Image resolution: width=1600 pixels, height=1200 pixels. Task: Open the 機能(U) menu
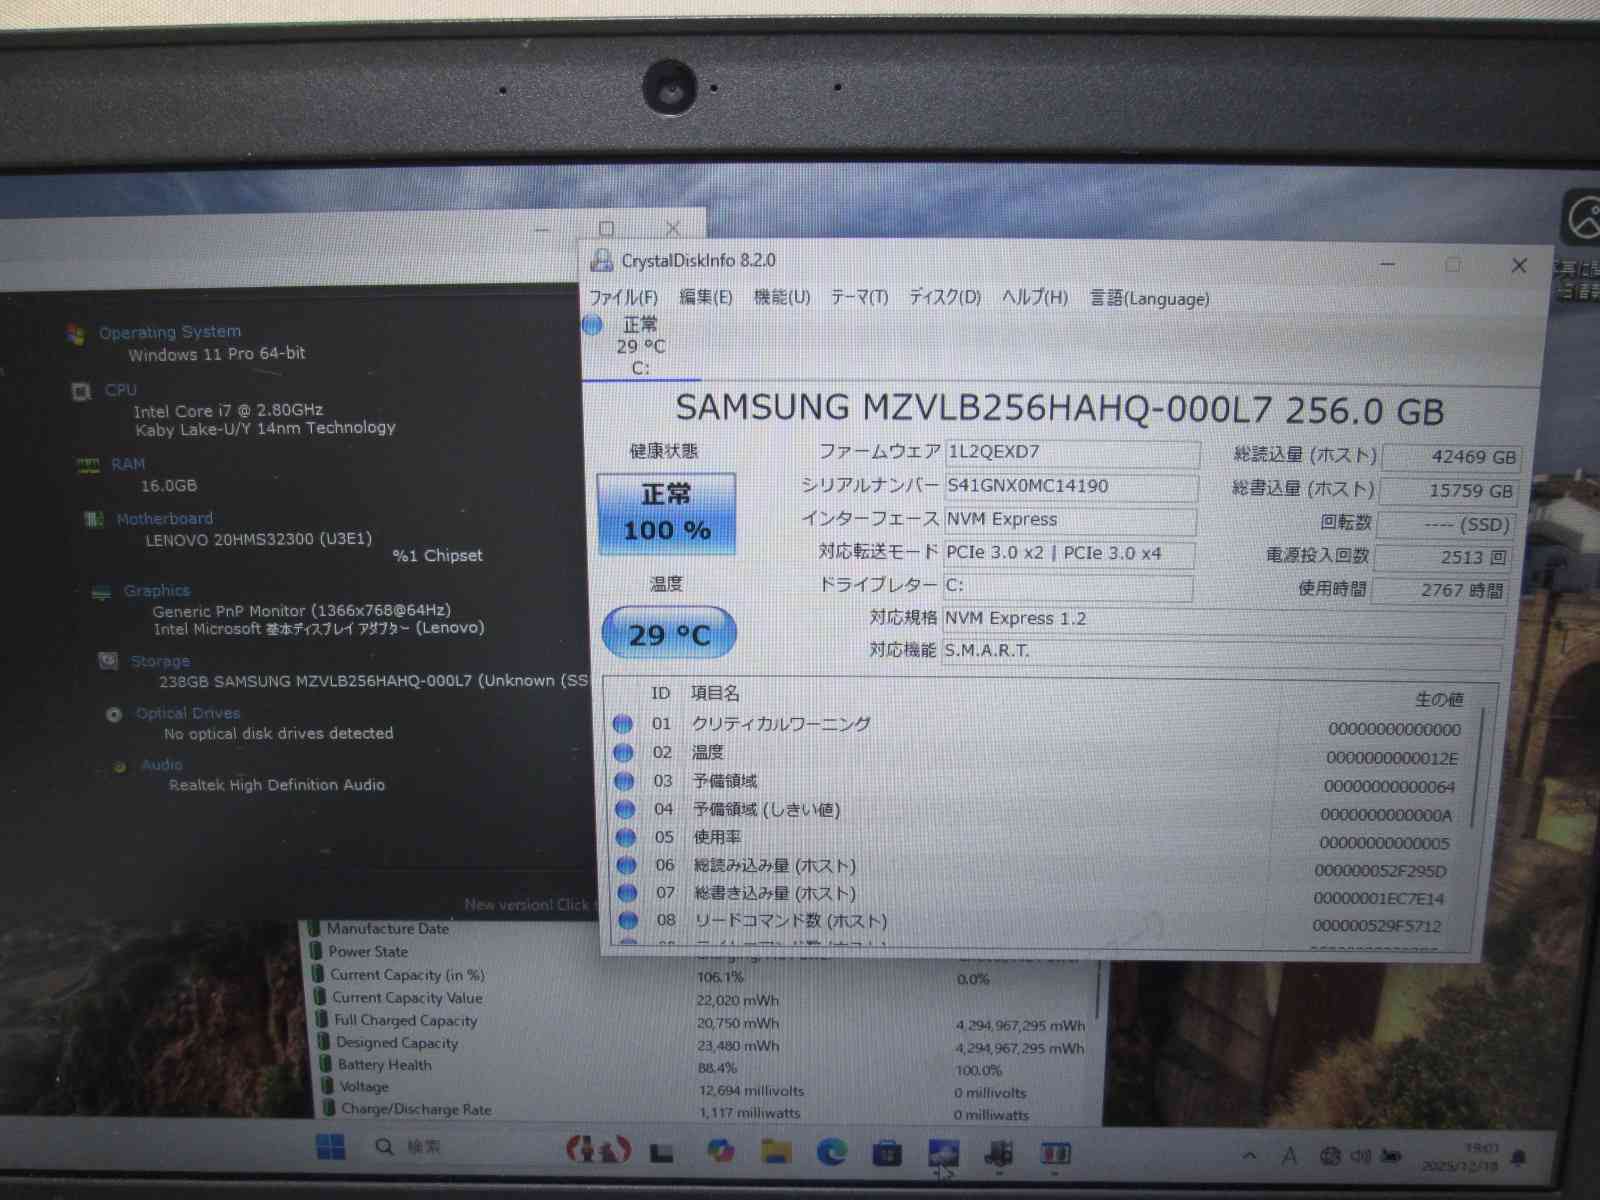click(781, 297)
